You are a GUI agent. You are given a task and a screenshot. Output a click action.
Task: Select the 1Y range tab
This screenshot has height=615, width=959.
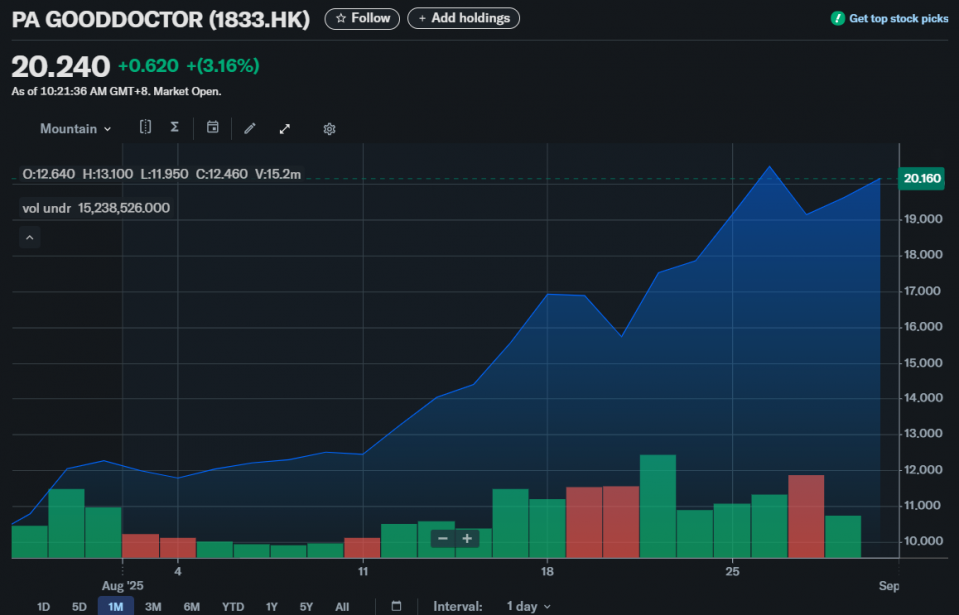(x=272, y=606)
